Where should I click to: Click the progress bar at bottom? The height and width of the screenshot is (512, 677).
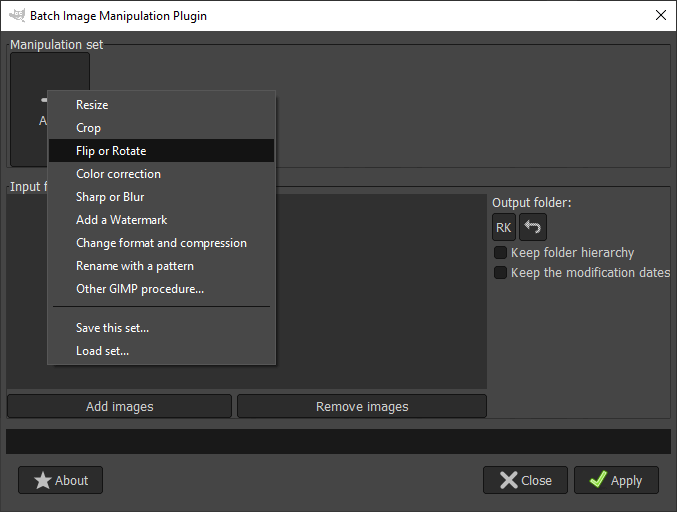338,441
